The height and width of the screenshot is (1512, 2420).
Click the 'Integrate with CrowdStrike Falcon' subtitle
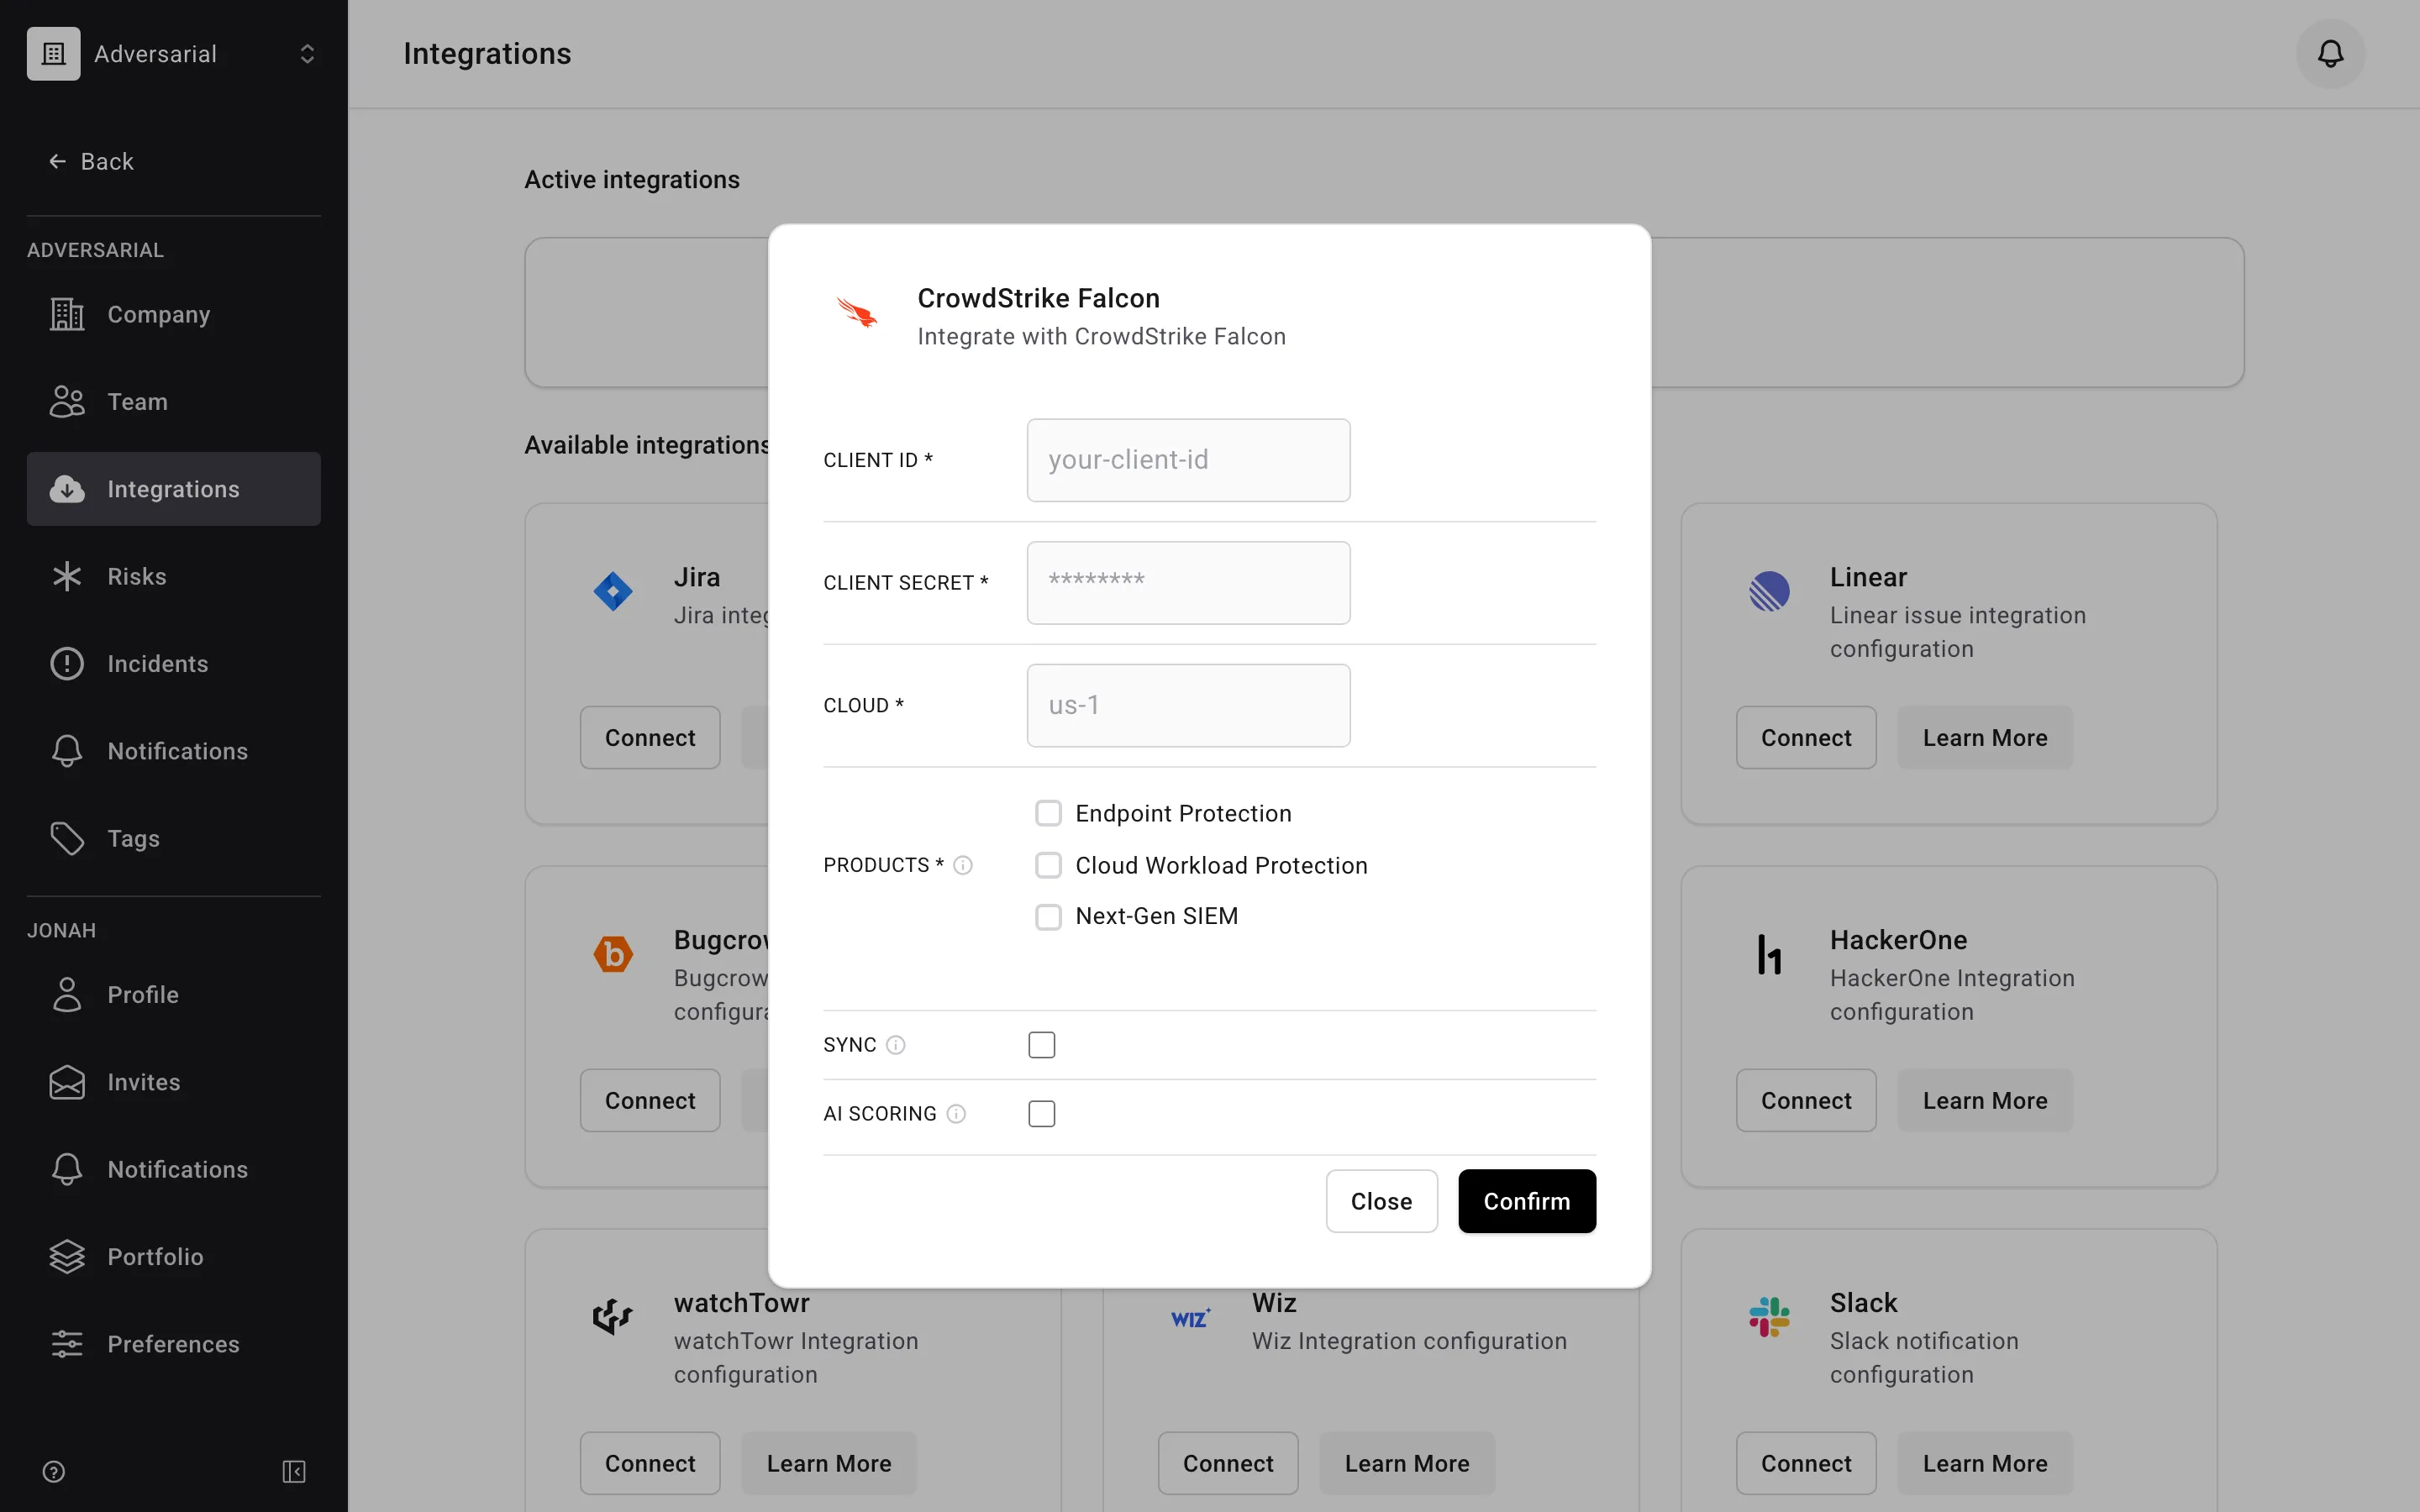click(1101, 337)
